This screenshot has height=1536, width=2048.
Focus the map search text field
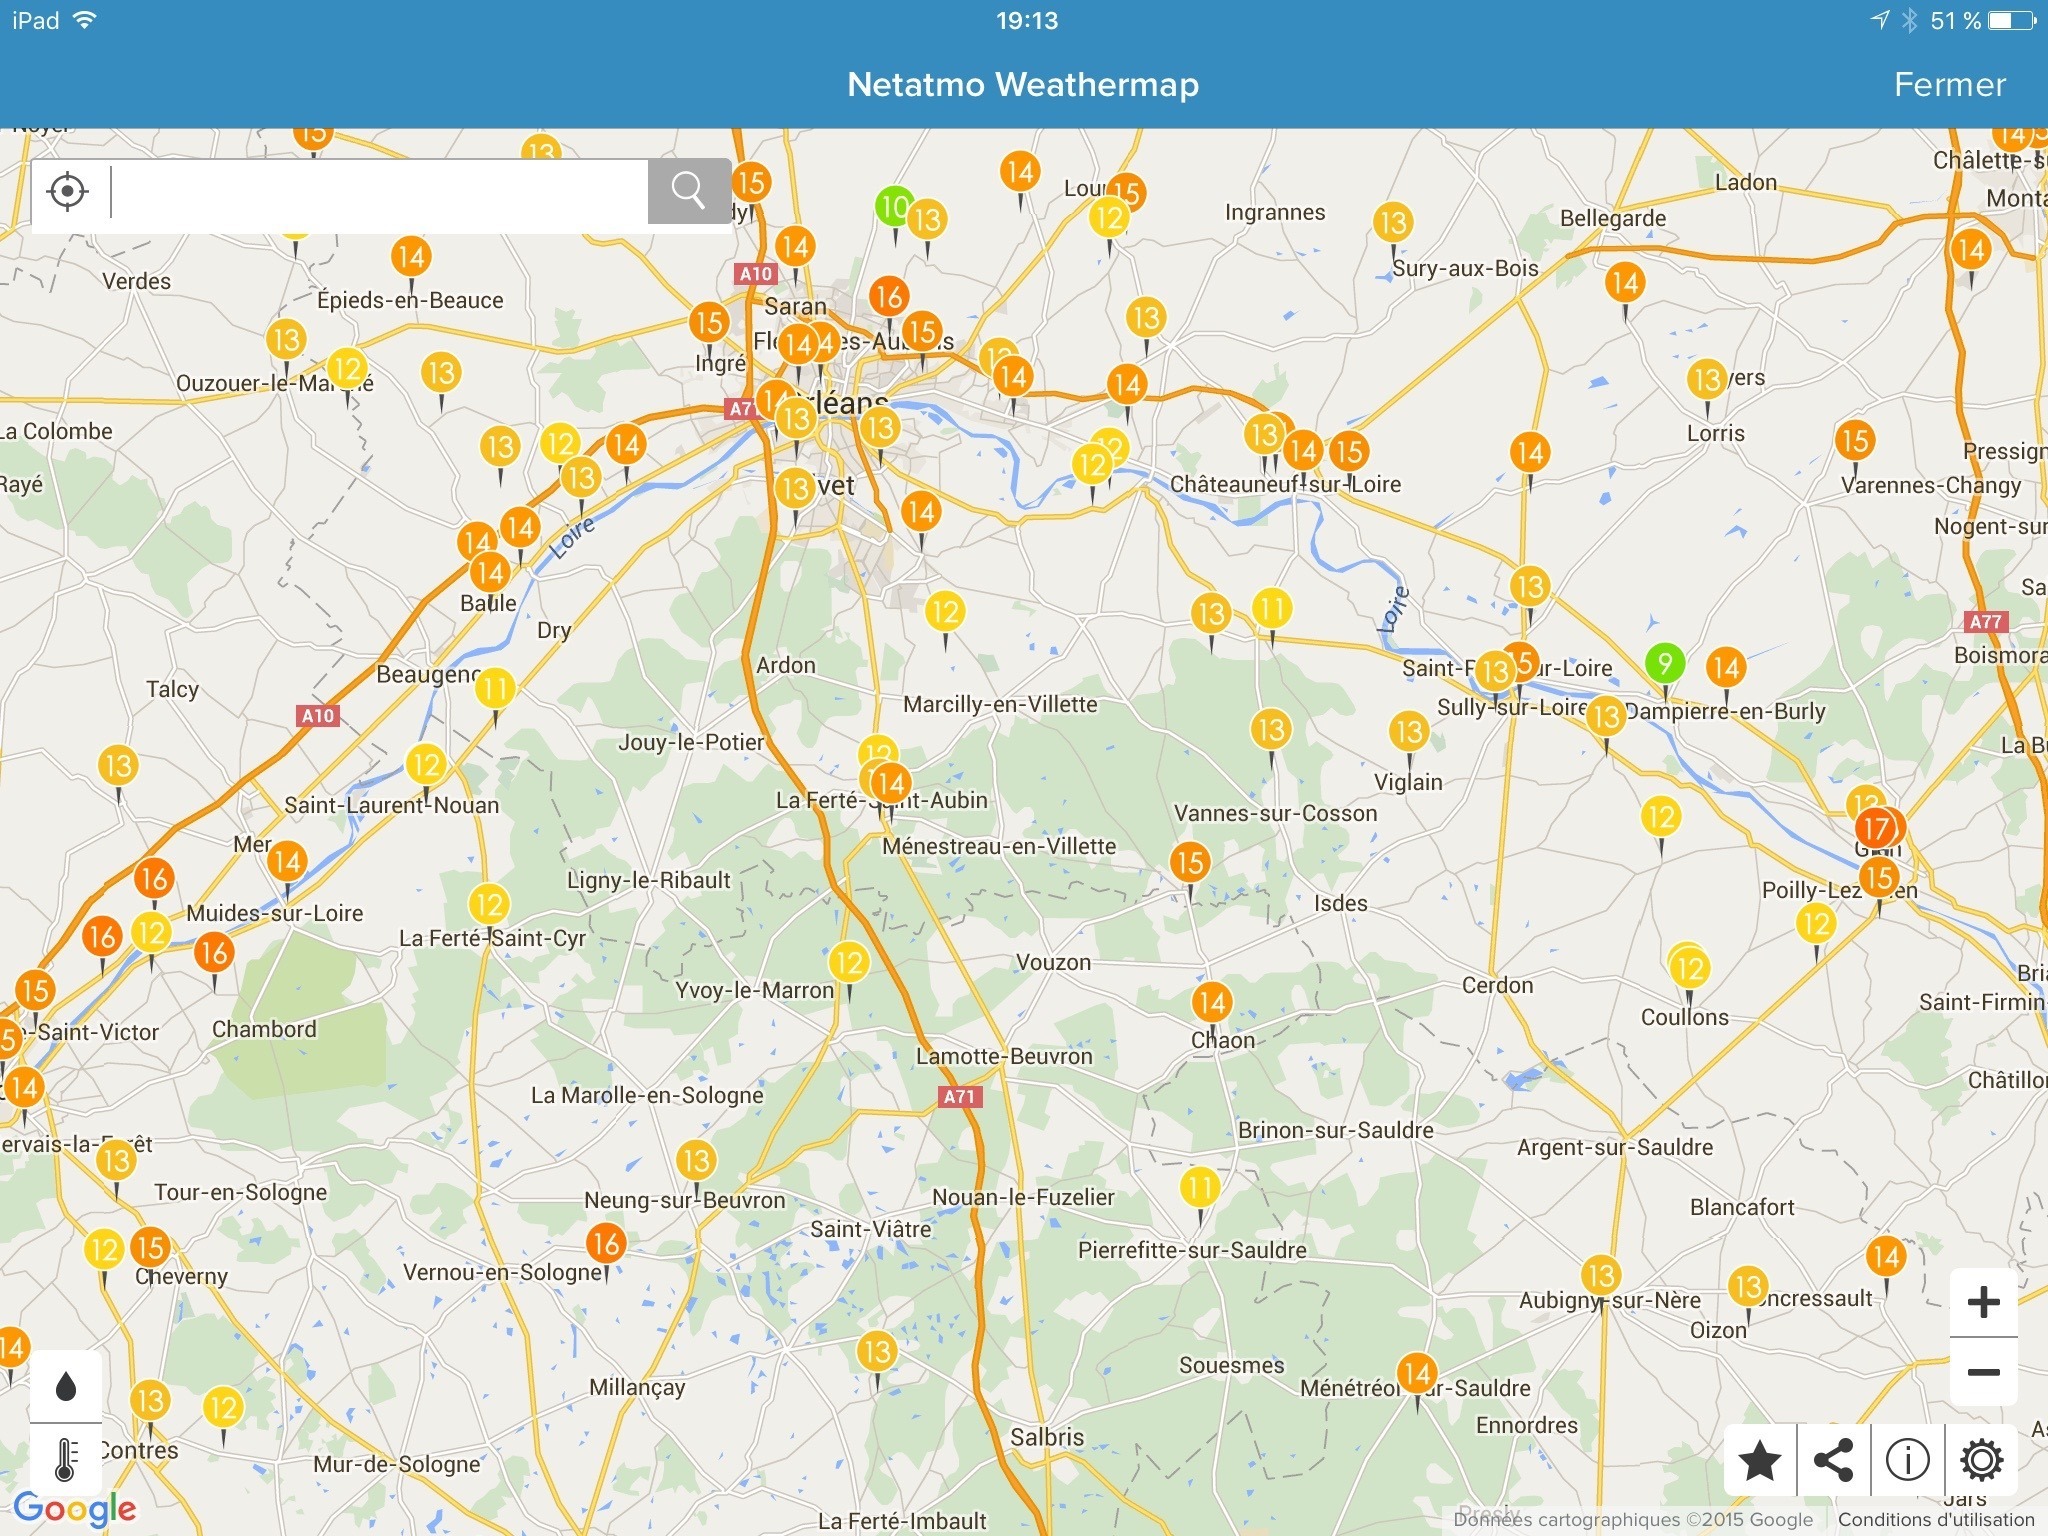tap(378, 191)
